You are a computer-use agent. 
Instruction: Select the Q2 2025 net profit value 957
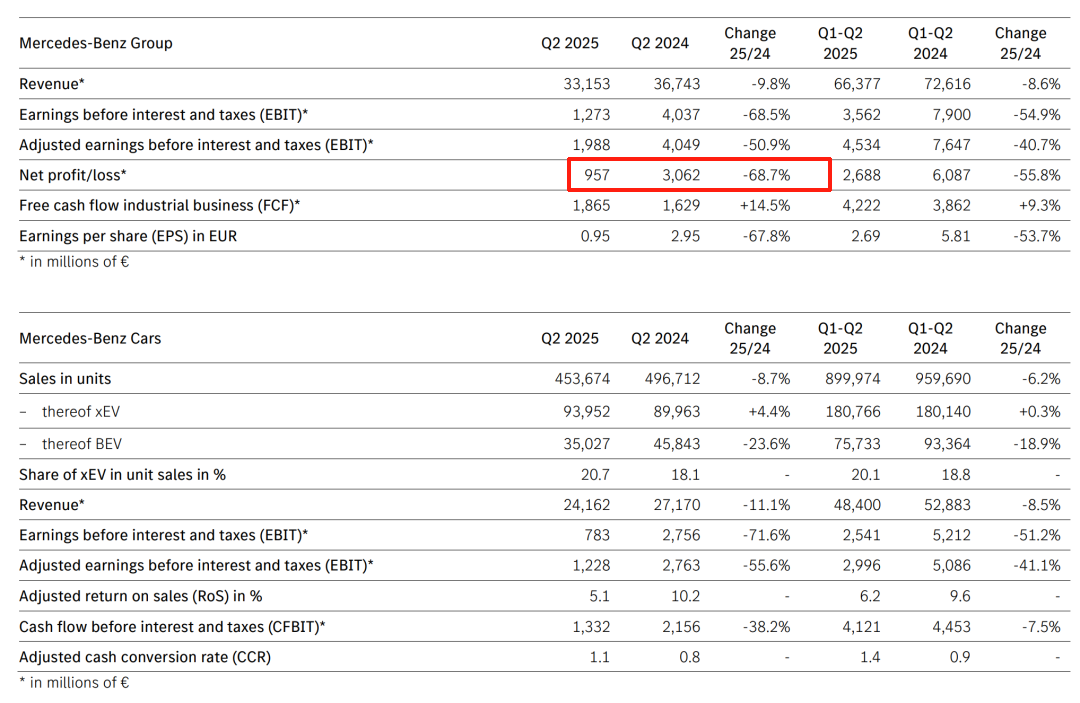596,175
